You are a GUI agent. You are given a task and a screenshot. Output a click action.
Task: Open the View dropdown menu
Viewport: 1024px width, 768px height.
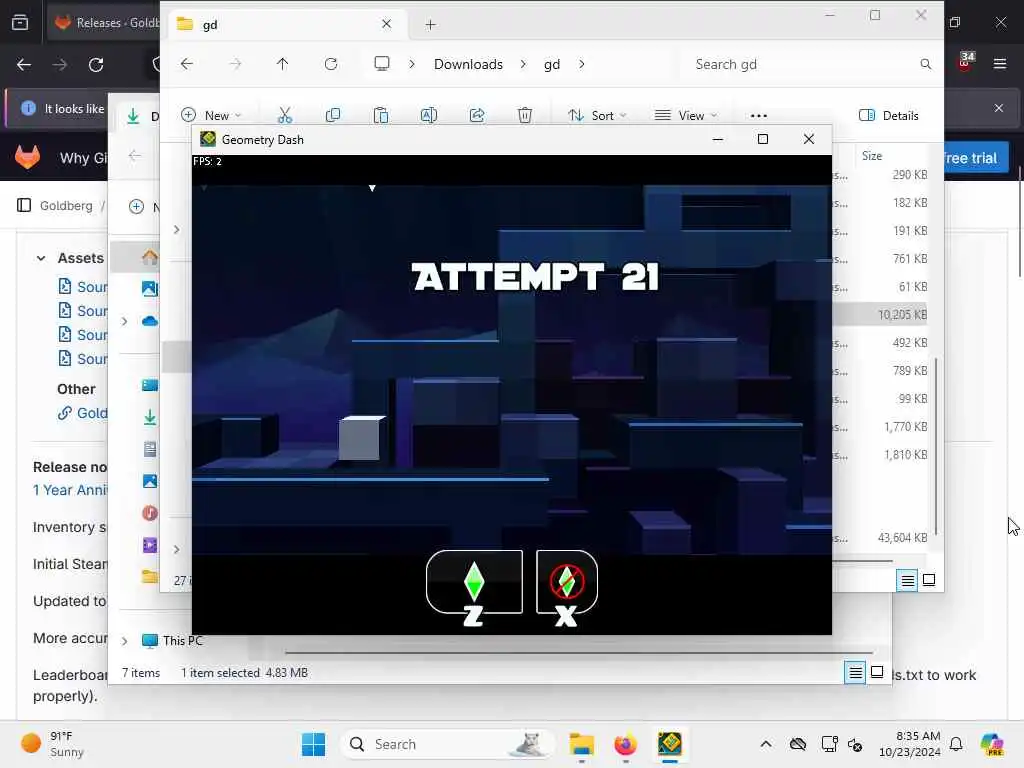point(686,116)
